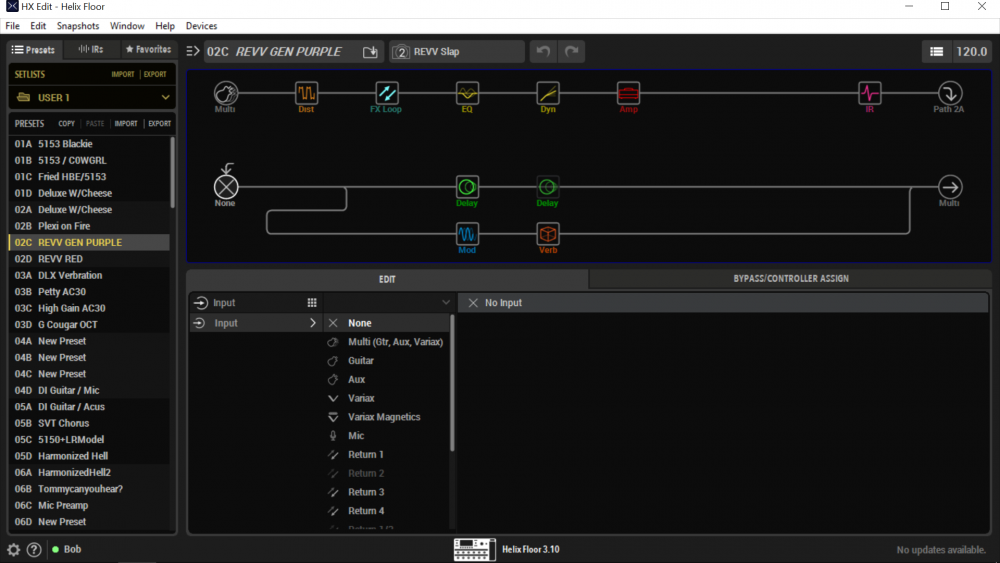The image size is (1000, 563).
Task: Select the Dyn dynamics block
Action: pyautogui.click(x=548, y=93)
